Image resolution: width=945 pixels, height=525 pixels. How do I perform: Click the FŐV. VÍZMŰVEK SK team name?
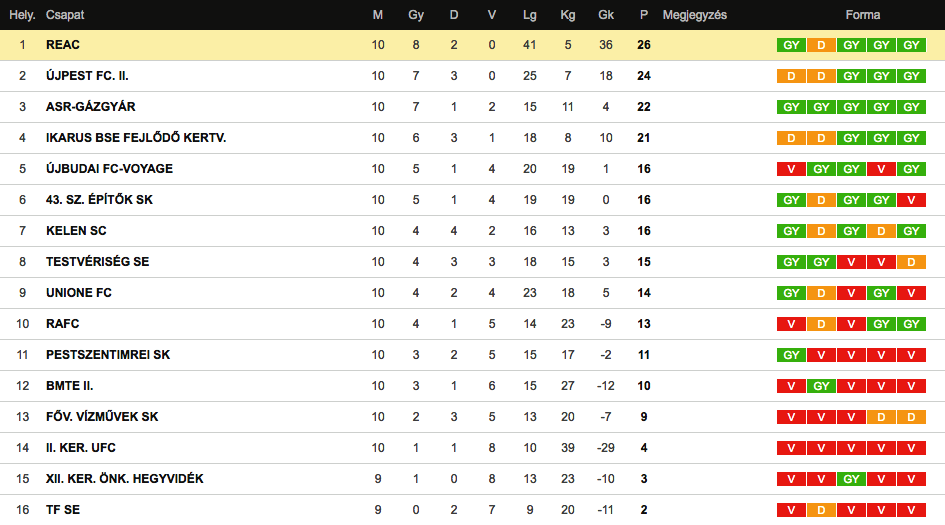pyautogui.click(x=102, y=417)
